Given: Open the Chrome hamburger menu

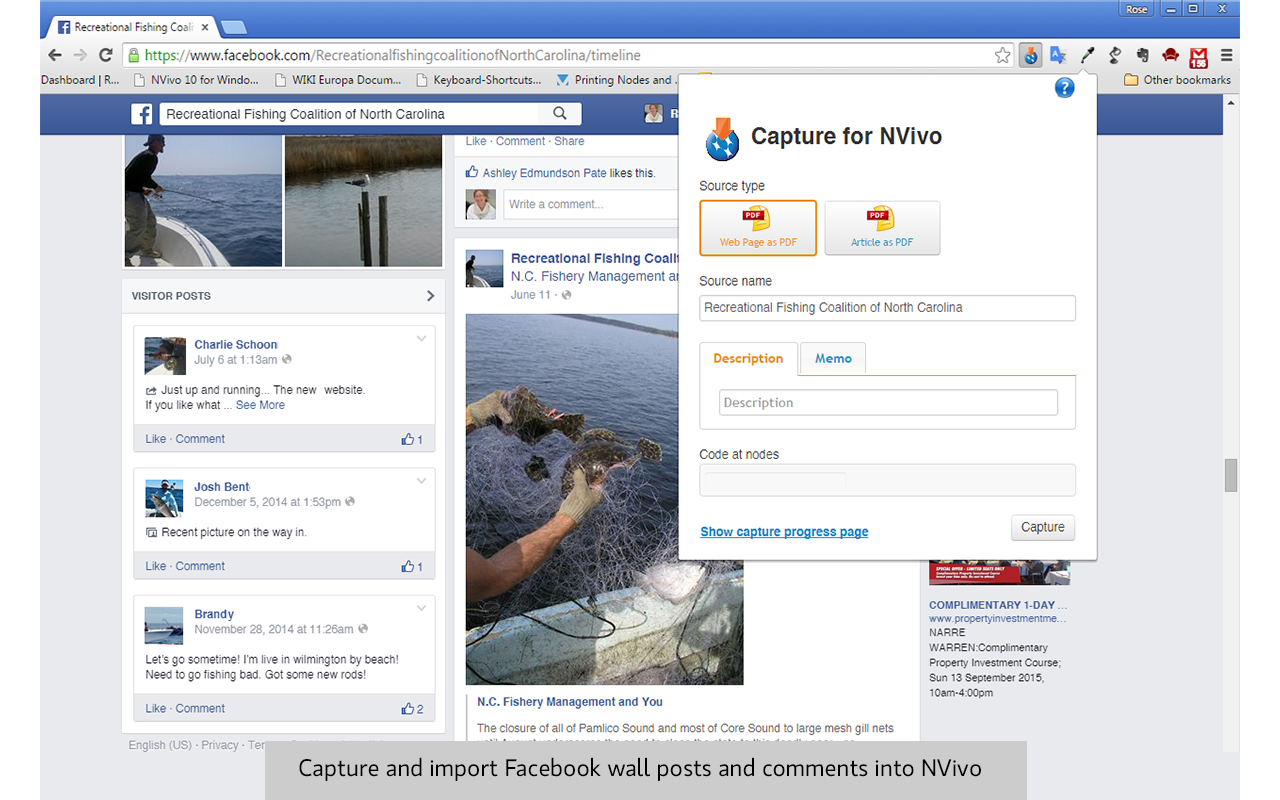Looking at the screenshot, I should [x=1226, y=56].
